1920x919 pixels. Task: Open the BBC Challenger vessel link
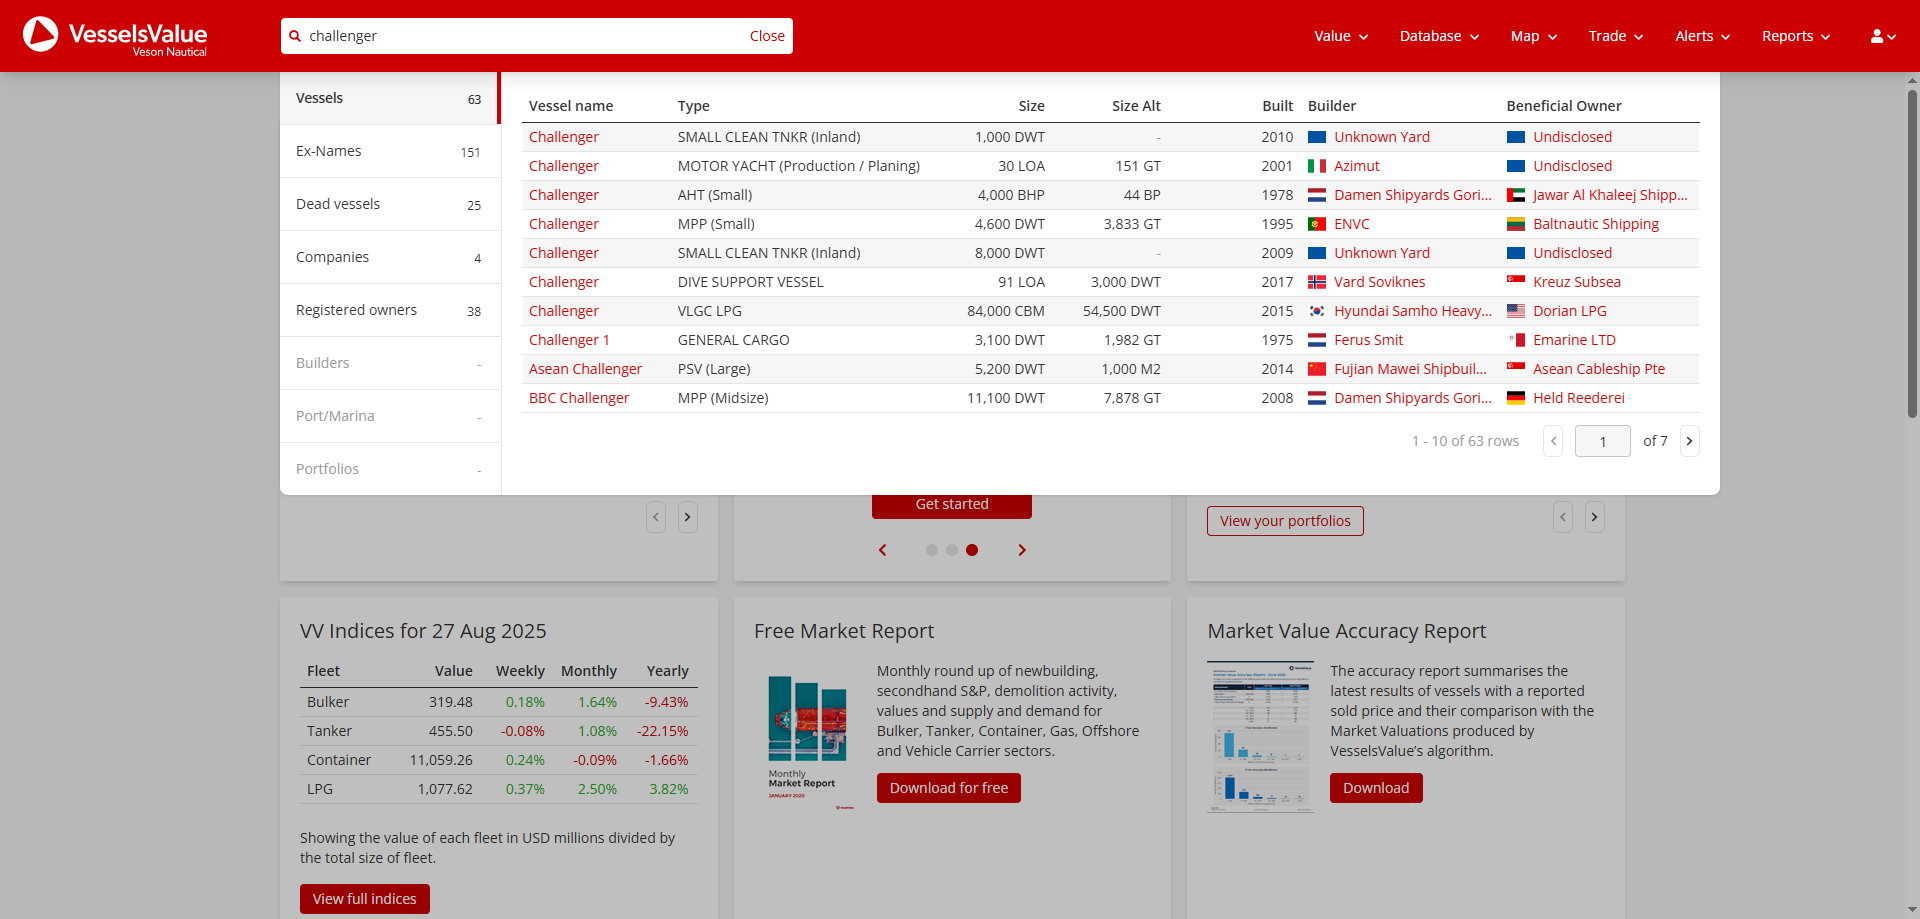coord(579,398)
